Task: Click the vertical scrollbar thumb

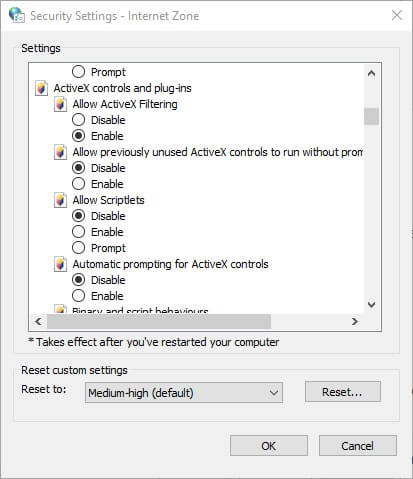Action: [371, 116]
